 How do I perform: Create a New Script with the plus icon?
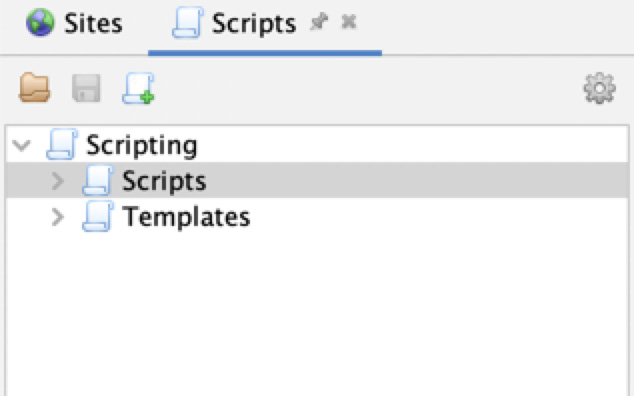tap(138, 88)
